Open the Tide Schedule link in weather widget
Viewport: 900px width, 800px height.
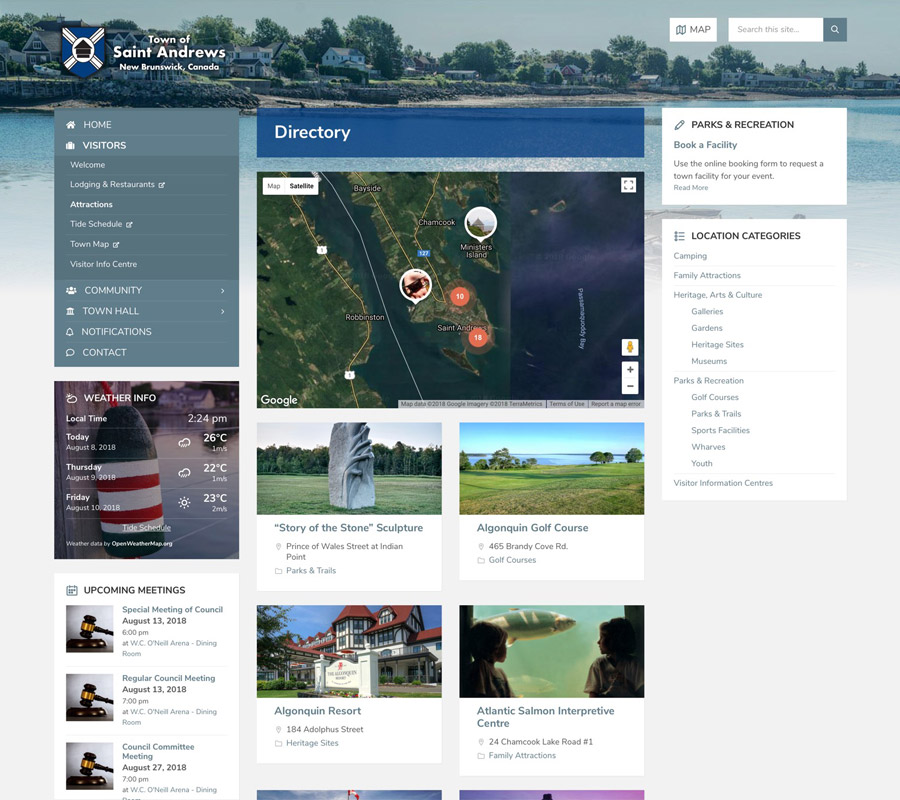click(146, 527)
